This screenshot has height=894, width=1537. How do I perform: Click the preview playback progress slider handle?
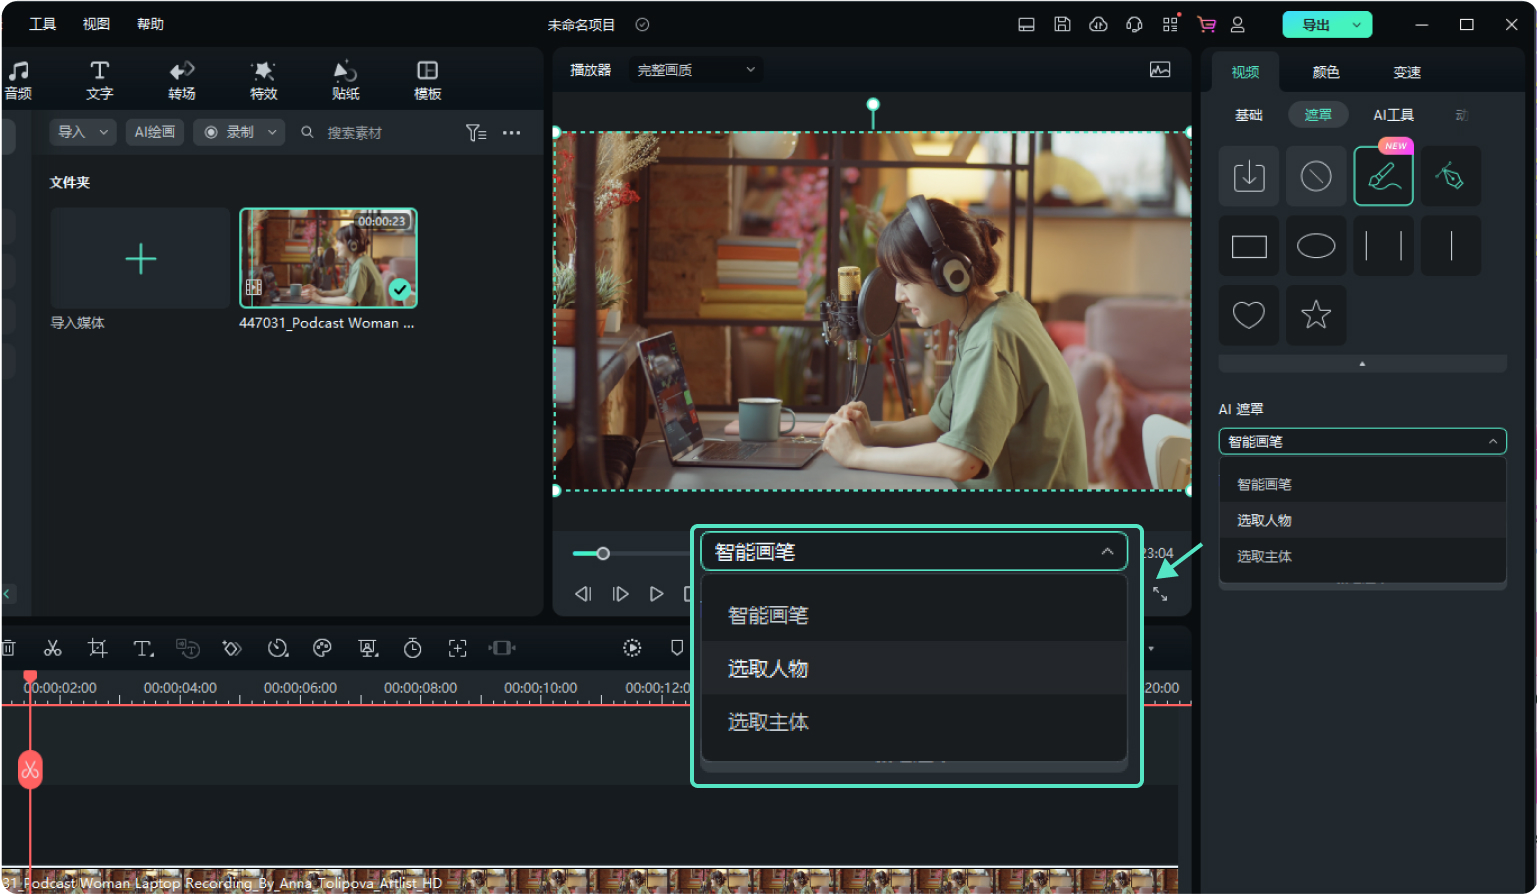[603, 553]
